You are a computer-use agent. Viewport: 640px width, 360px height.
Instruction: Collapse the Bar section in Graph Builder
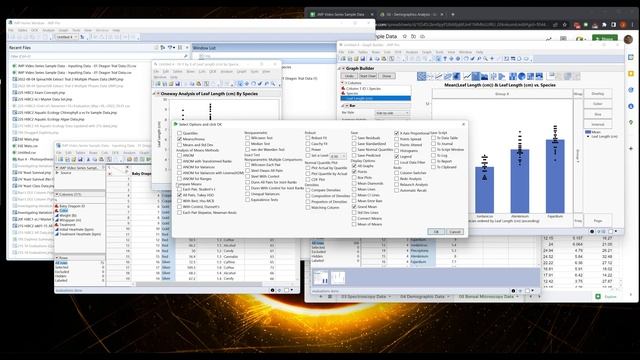pyautogui.click(x=343, y=106)
